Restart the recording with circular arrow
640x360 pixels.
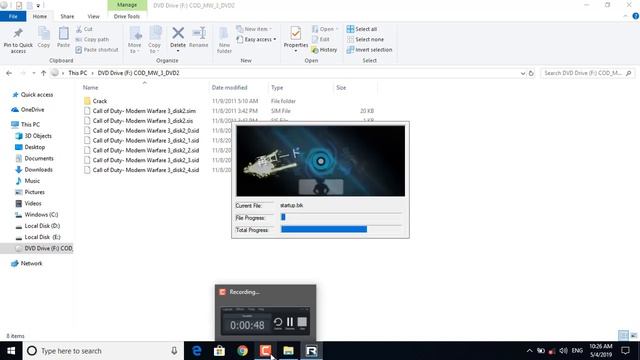tap(278, 322)
